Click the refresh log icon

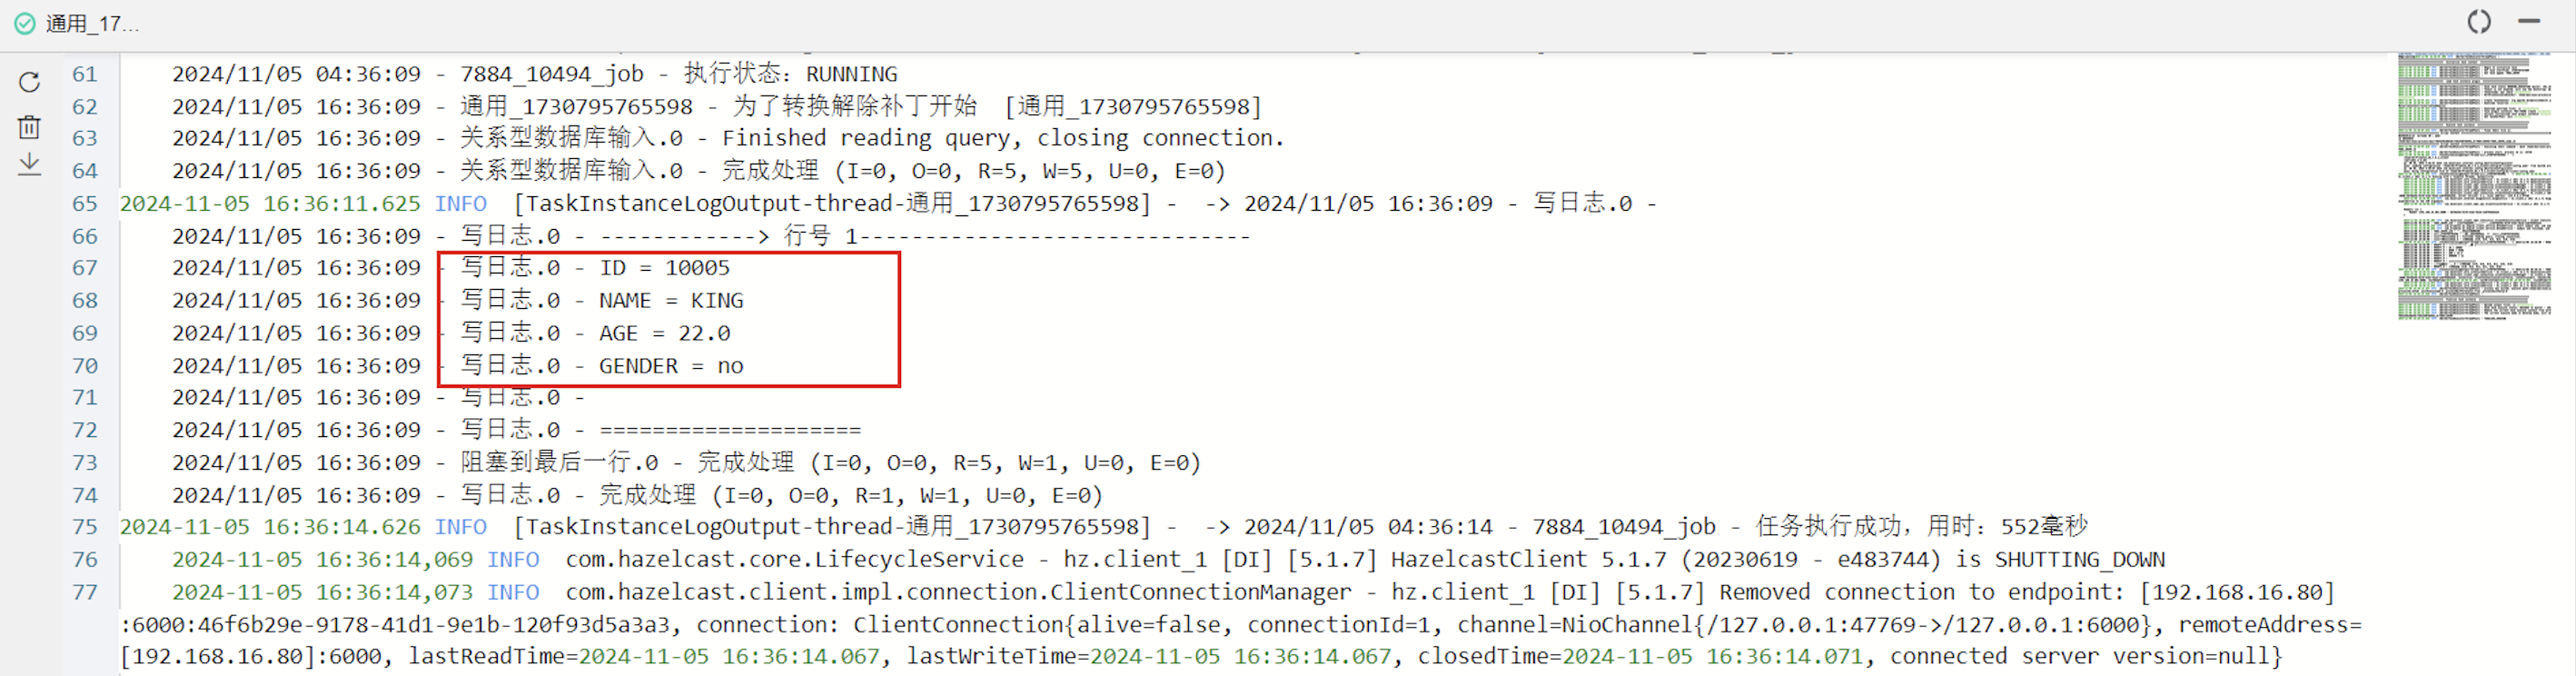point(29,82)
